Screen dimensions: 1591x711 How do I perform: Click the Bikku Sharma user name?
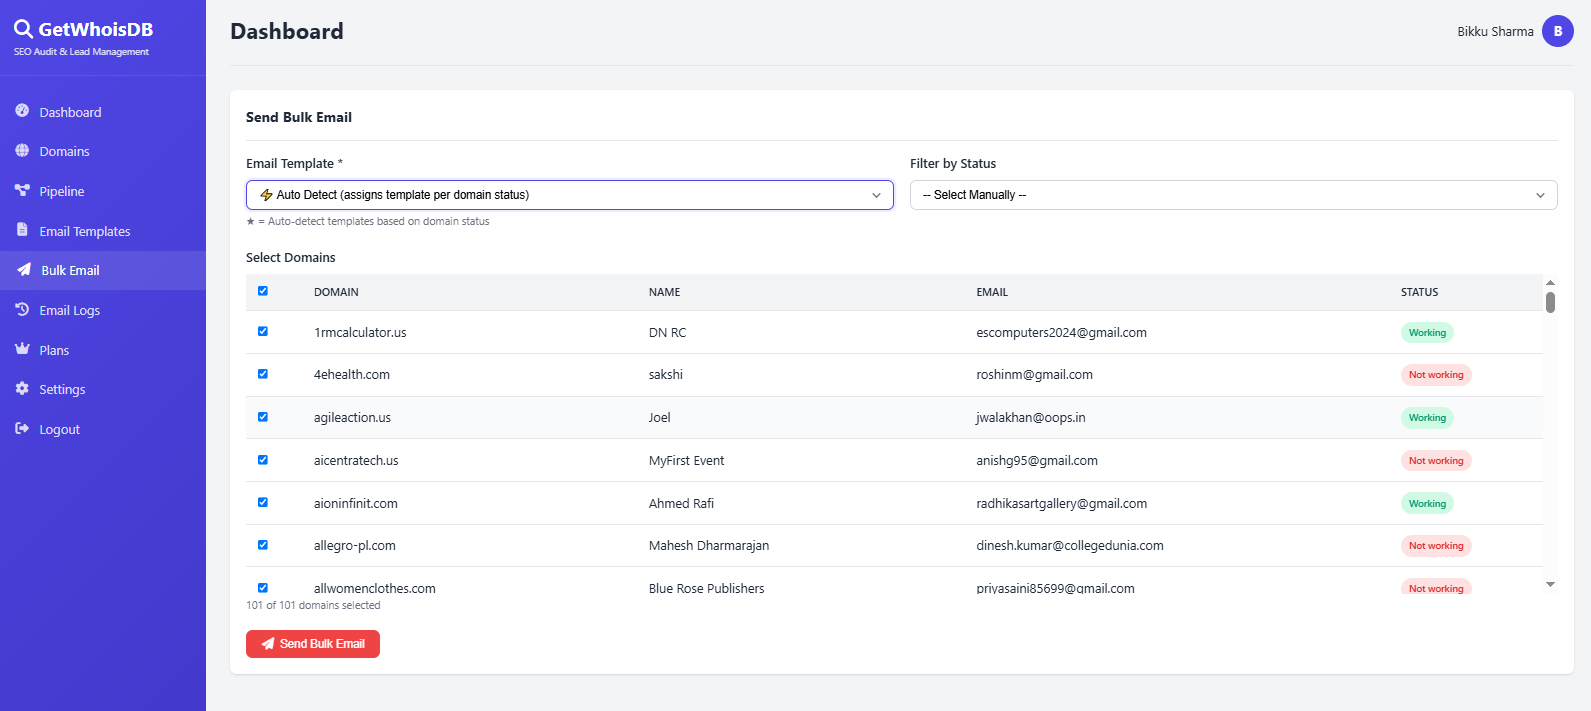click(x=1495, y=31)
